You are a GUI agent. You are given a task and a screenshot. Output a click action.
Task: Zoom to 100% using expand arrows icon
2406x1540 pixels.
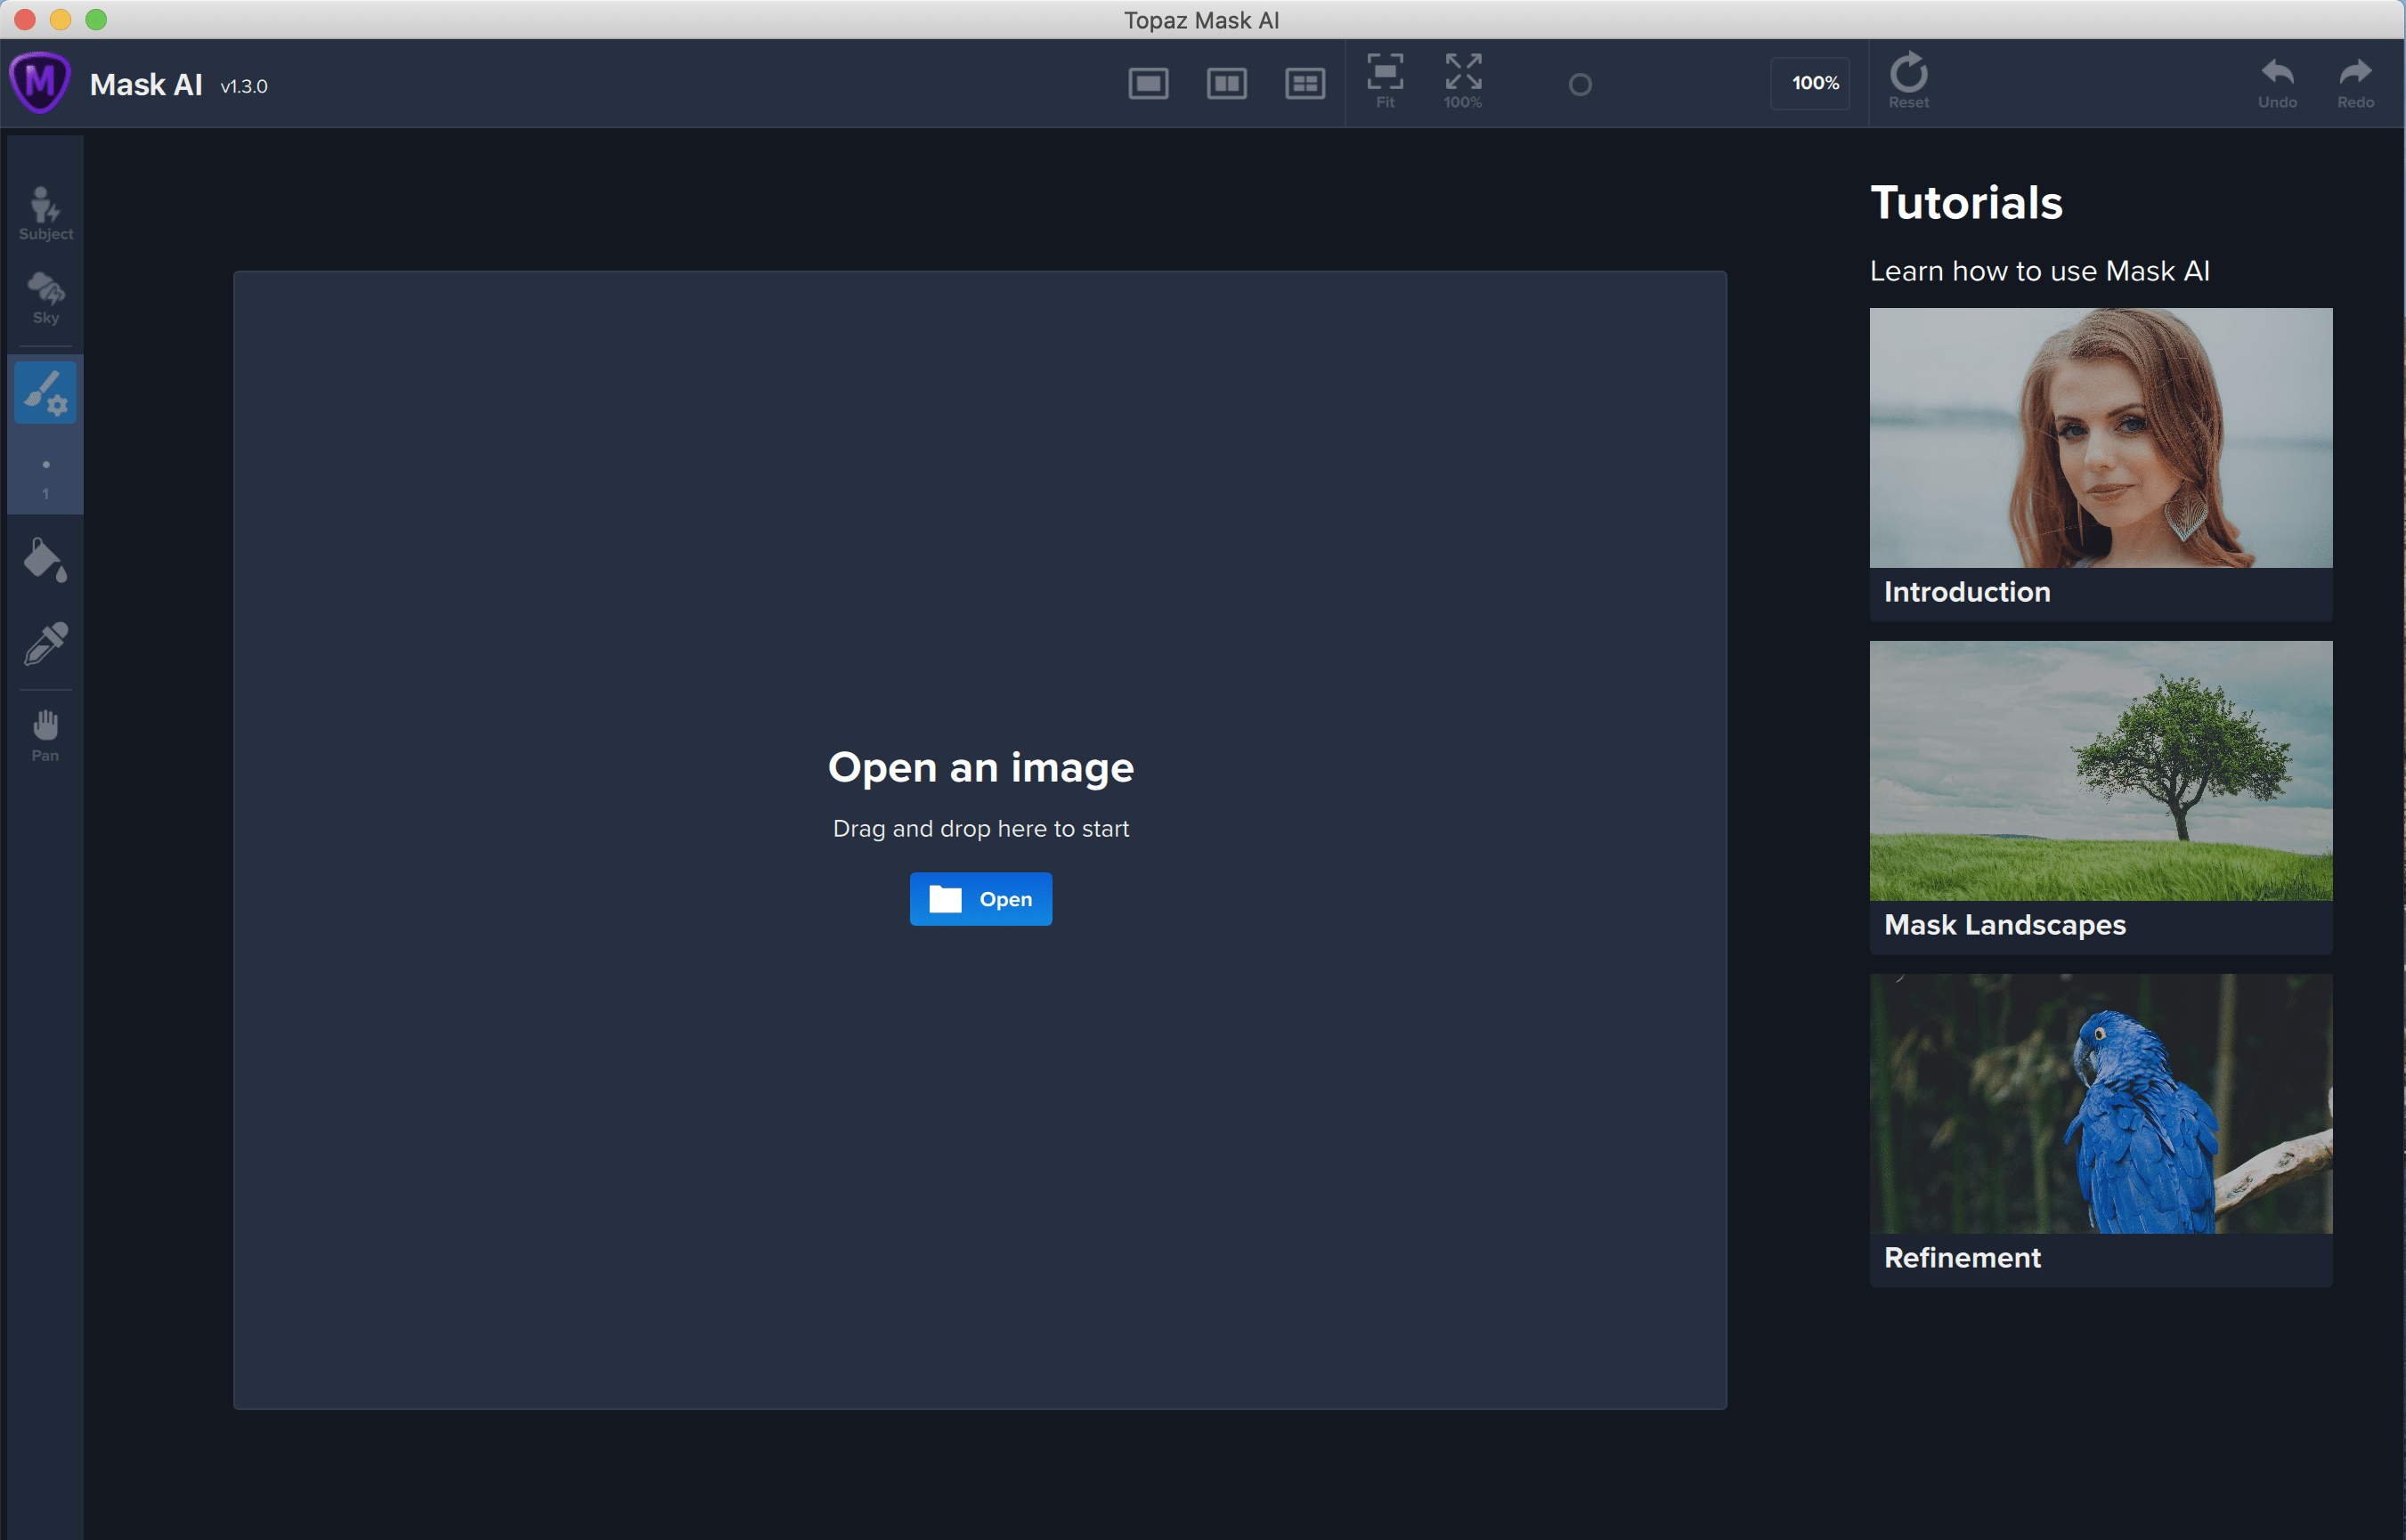pyautogui.click(x=1463, y=80)
